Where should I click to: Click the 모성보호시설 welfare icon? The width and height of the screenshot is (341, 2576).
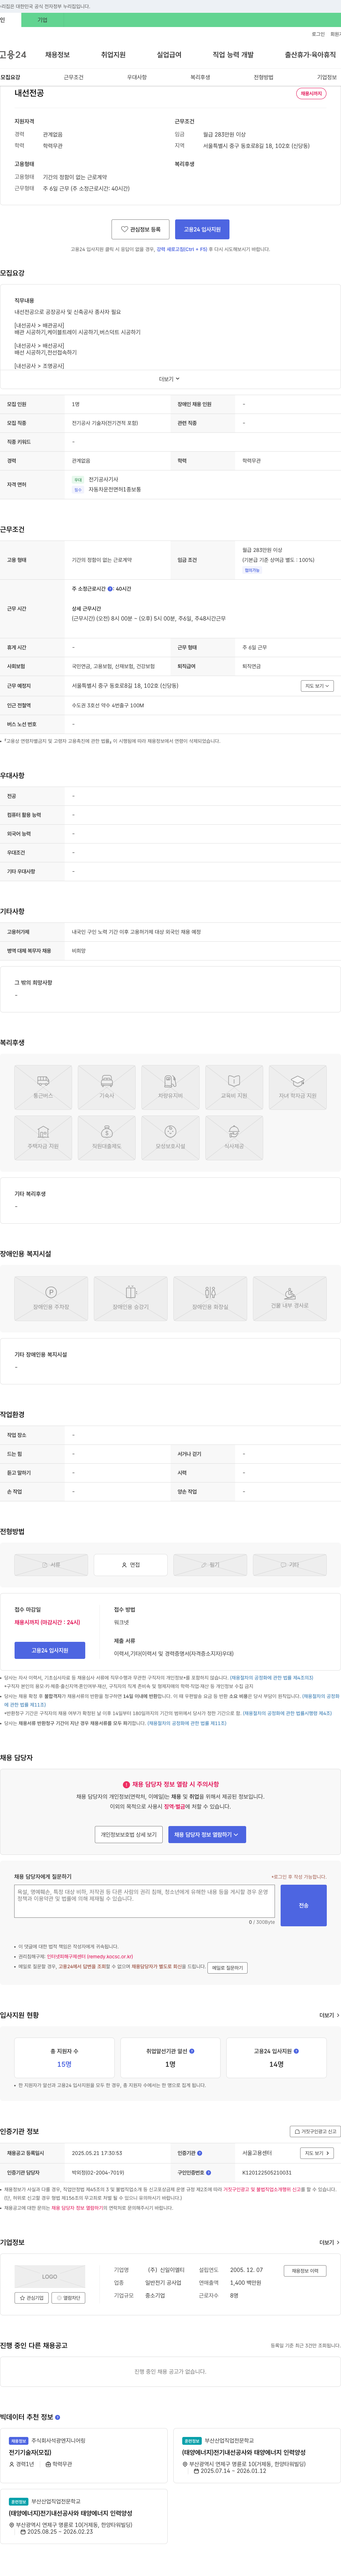pyautogui.click(x=170, y=1138)
